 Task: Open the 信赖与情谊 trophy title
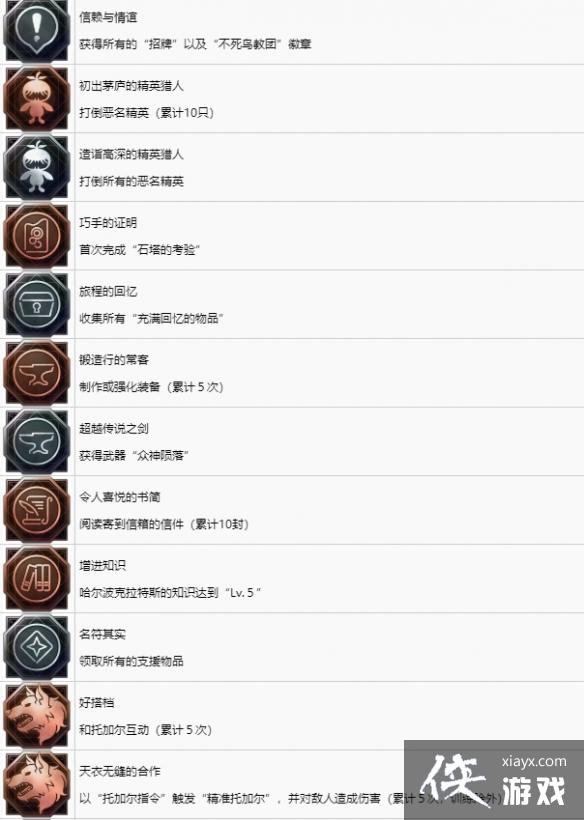coord(108,17)
